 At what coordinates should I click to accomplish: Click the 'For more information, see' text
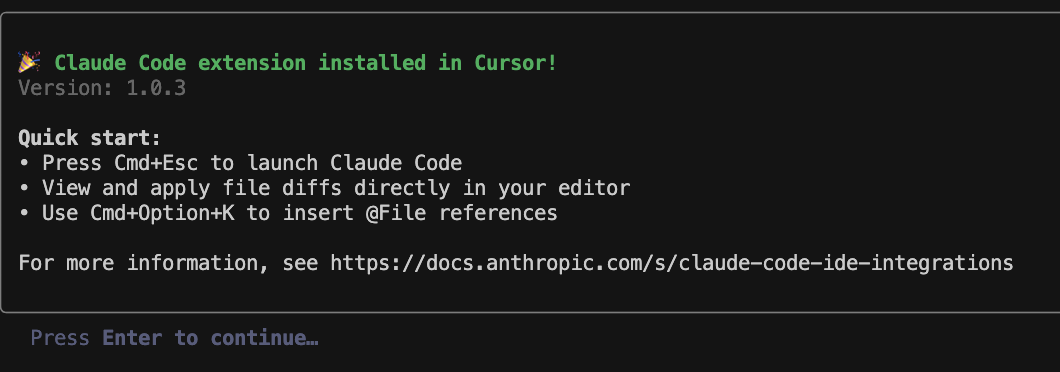(x=168, y=262)
